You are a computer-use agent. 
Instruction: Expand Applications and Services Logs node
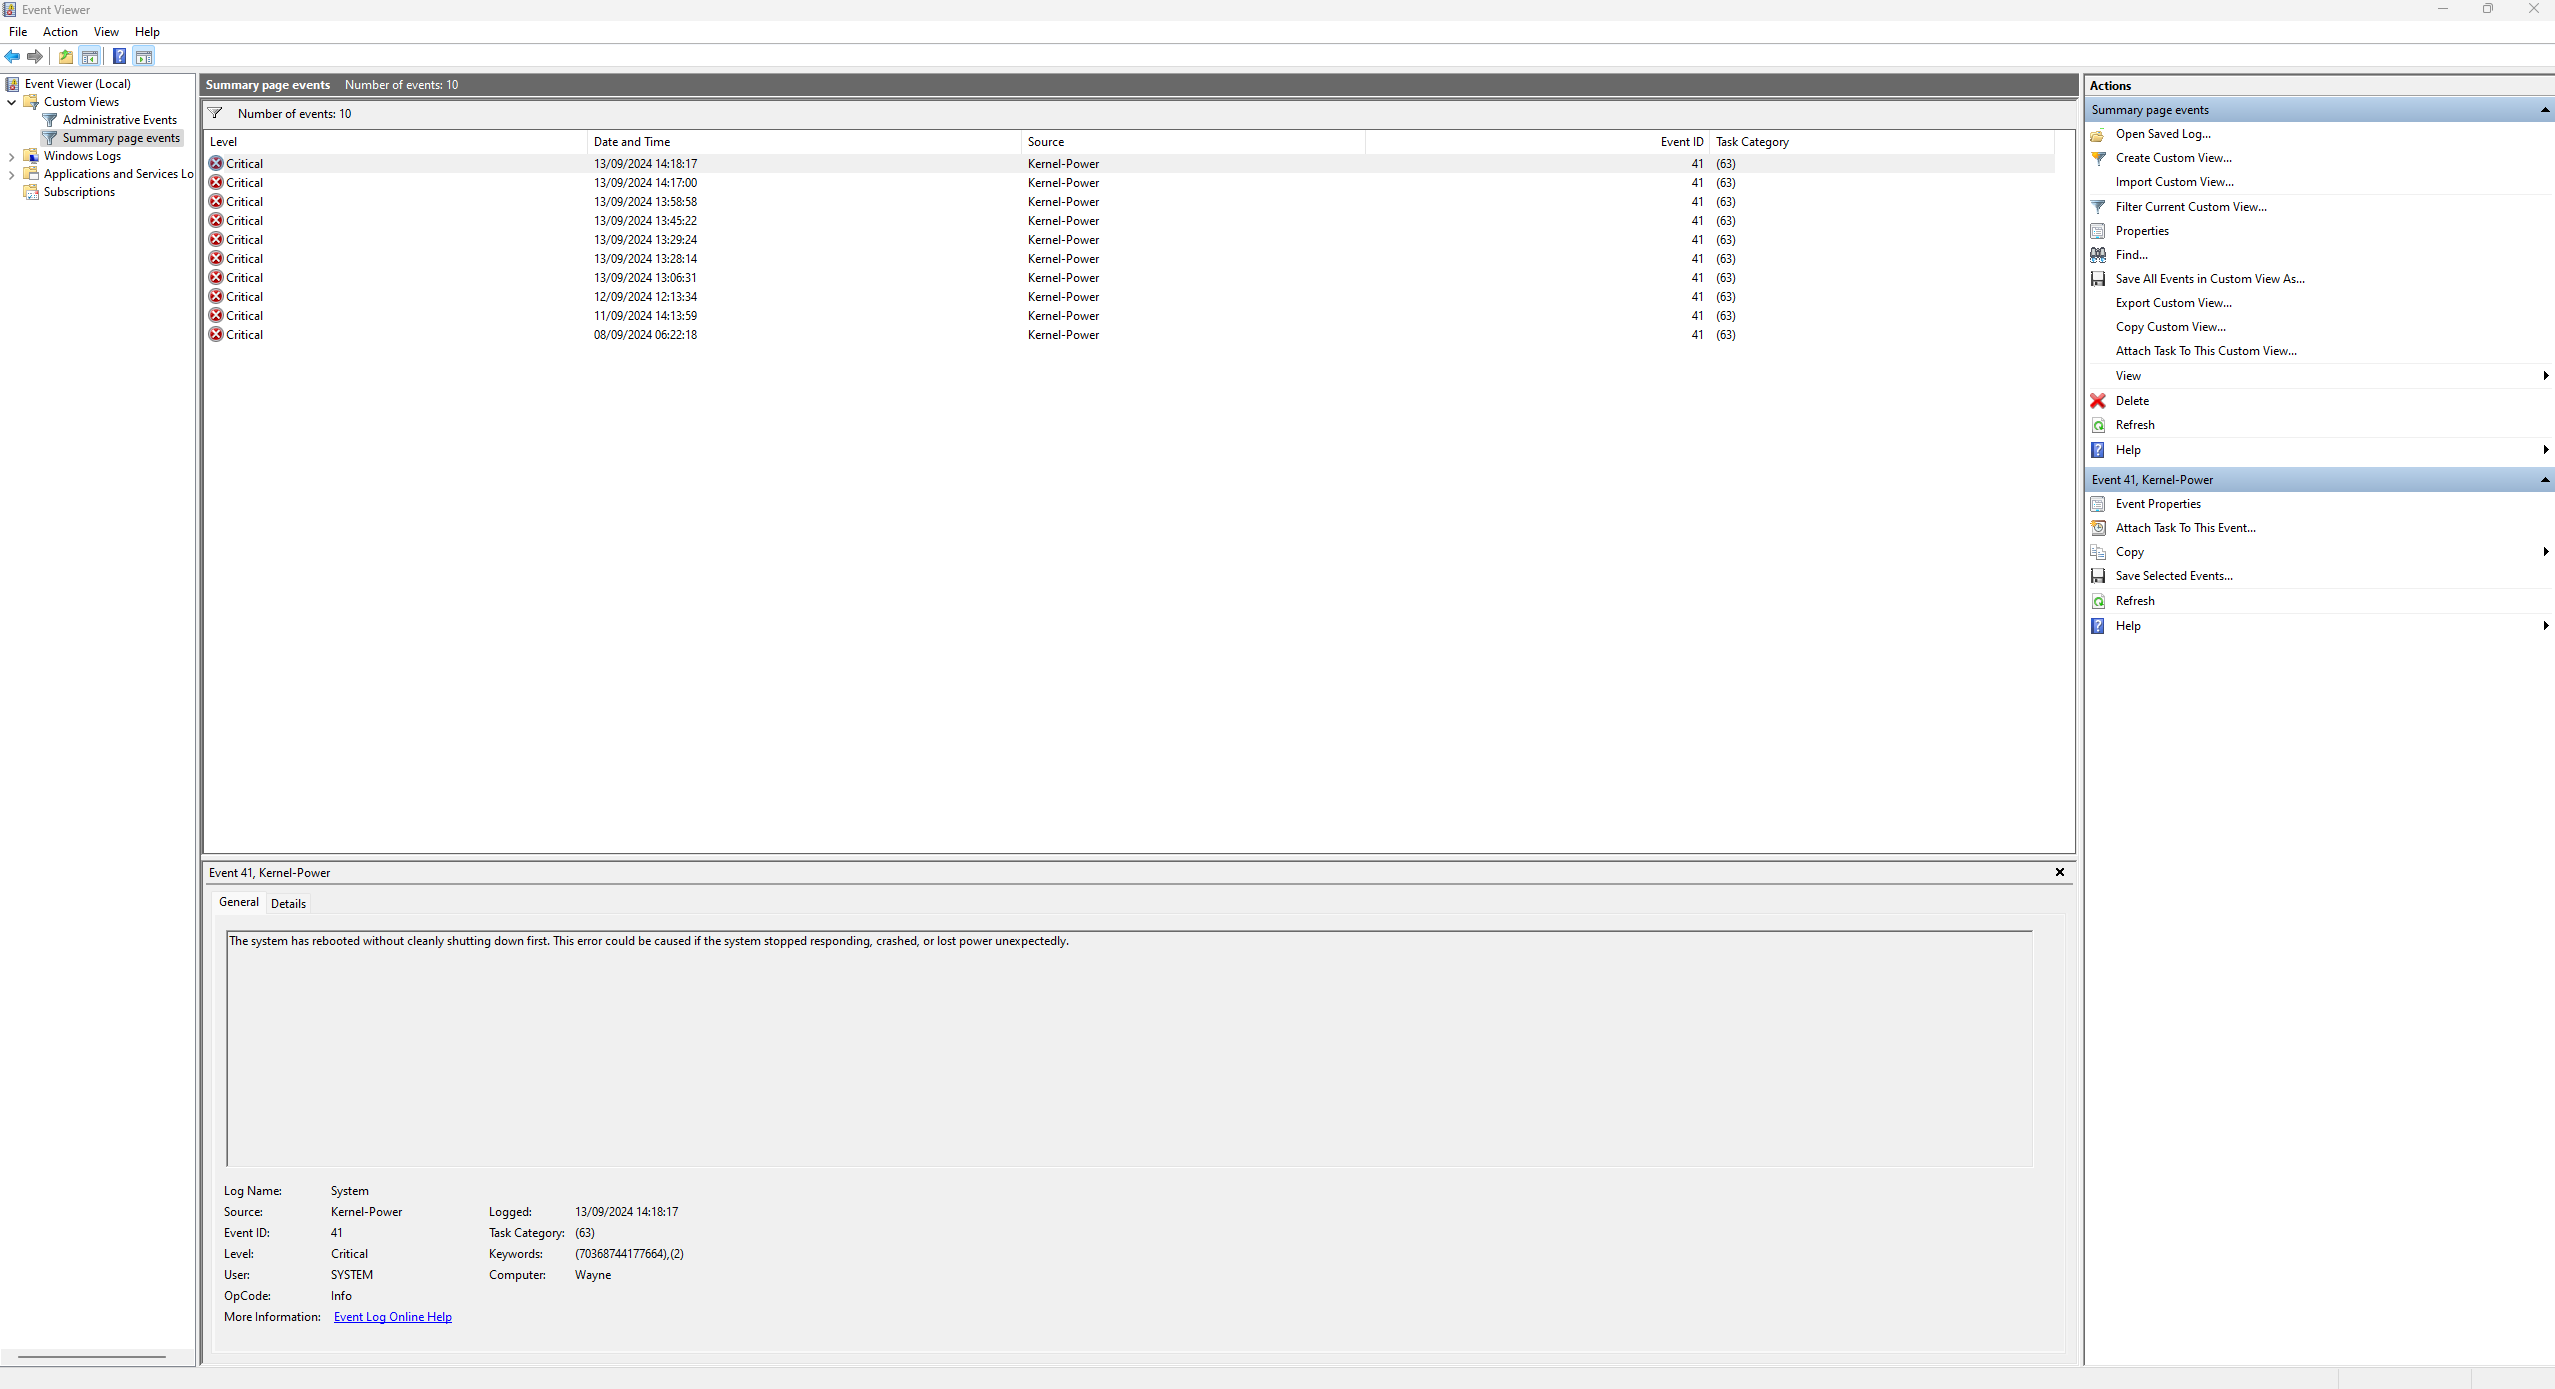12,174
